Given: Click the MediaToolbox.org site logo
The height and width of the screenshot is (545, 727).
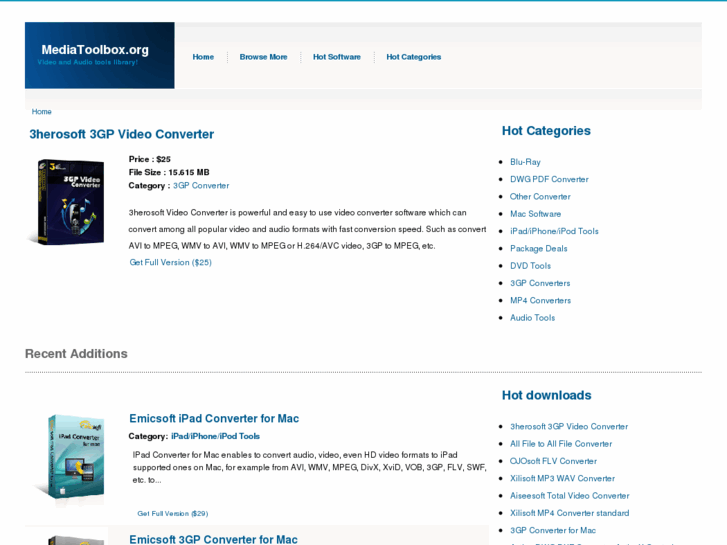Looking at the screenshot, I should click(95, 50).
